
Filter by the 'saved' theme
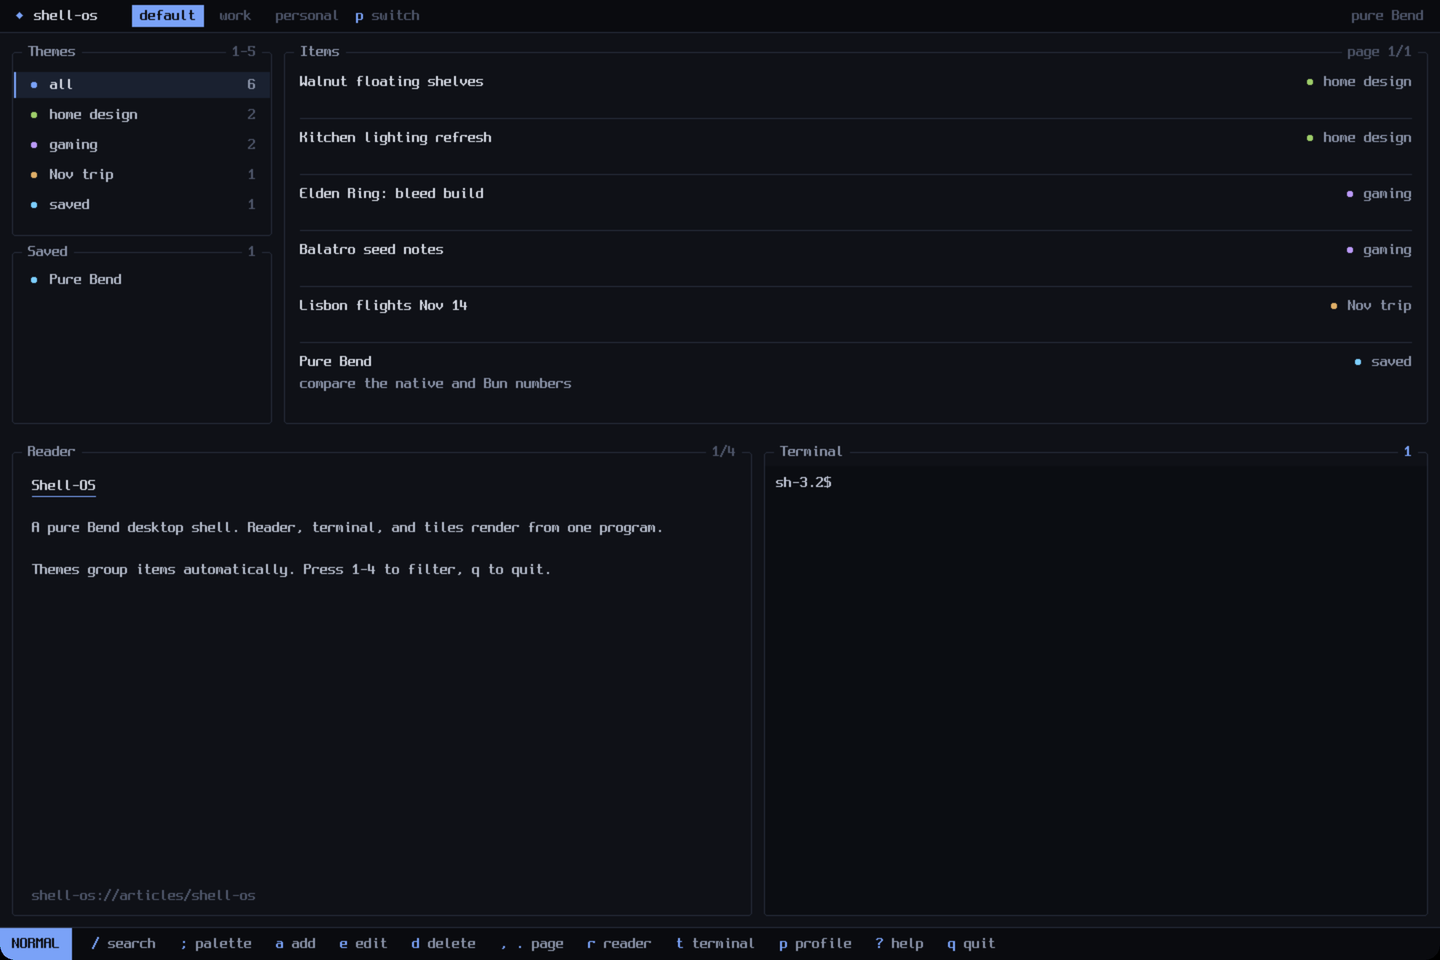pyautogui.click(x=142, y=205)
